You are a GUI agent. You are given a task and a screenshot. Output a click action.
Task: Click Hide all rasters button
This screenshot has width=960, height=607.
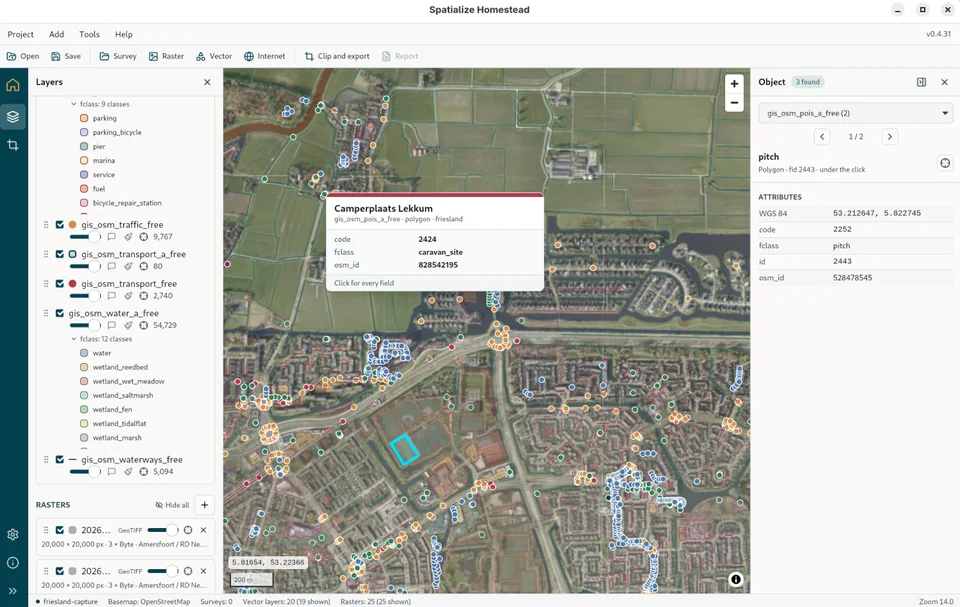(172, 505)
